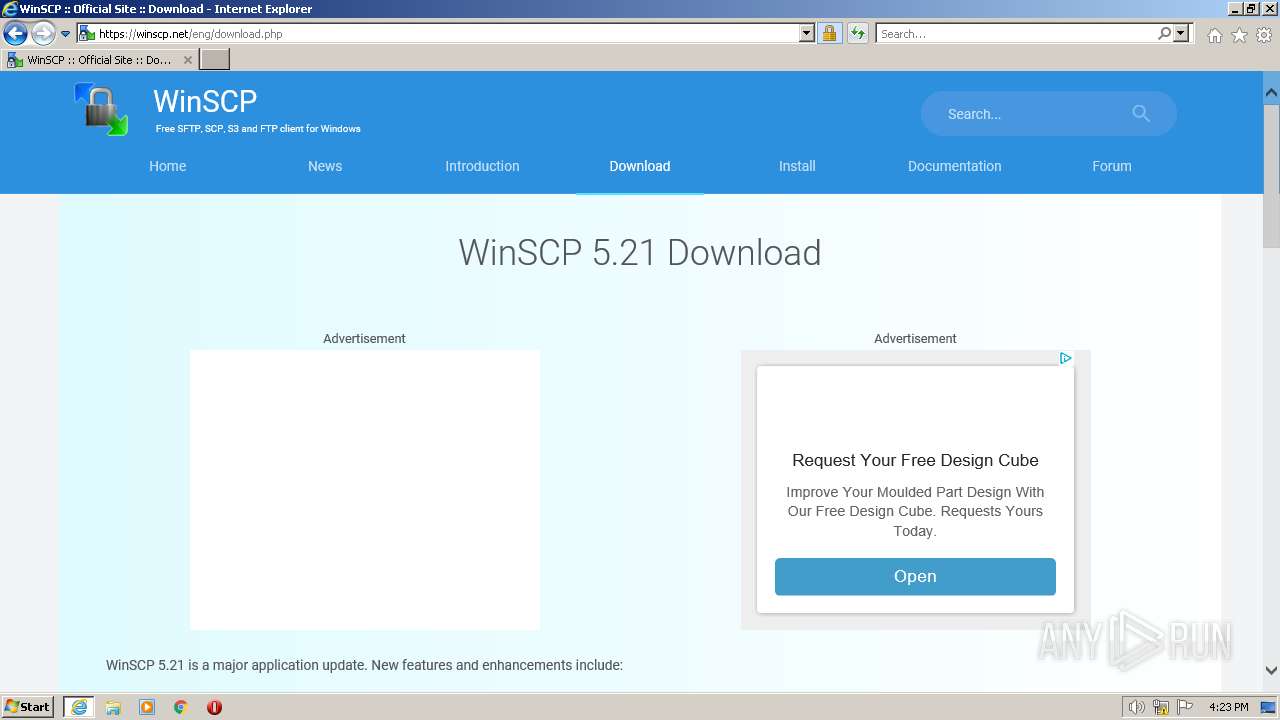Click the page scrollbar up arrow
The image size is (1280, 720).
(x=1271, y=93)
